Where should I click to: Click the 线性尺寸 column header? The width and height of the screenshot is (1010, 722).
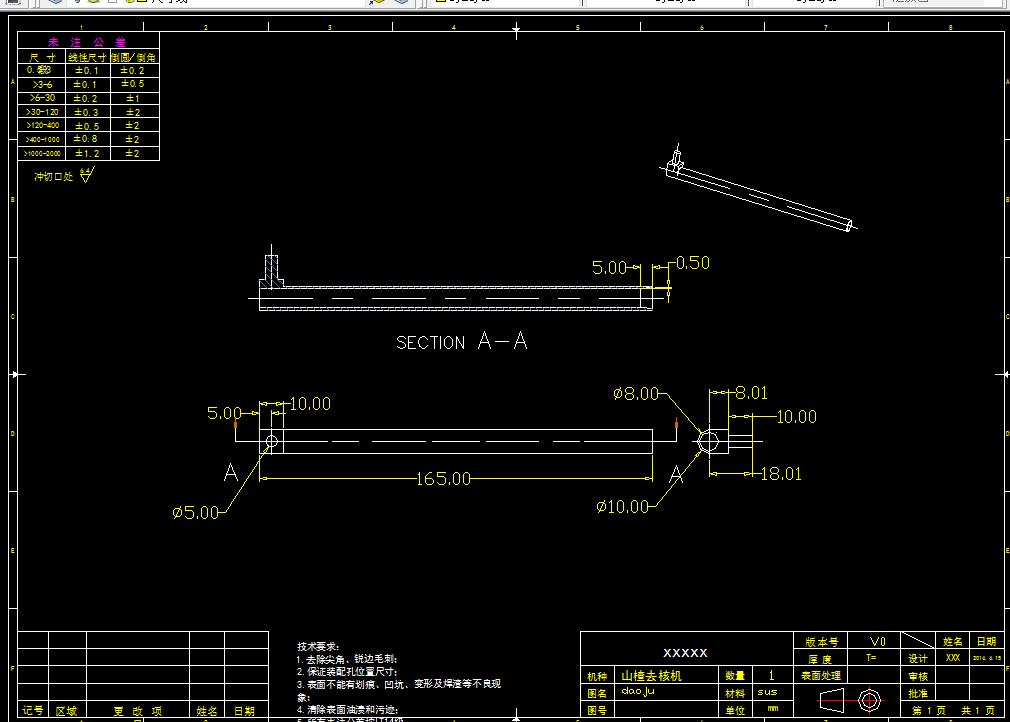[88, 57]
